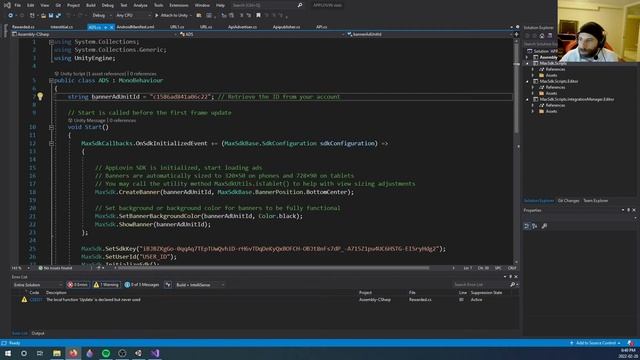640x360 pixels.
Task: Click the warning icon in error row
Action: point(24,300)
